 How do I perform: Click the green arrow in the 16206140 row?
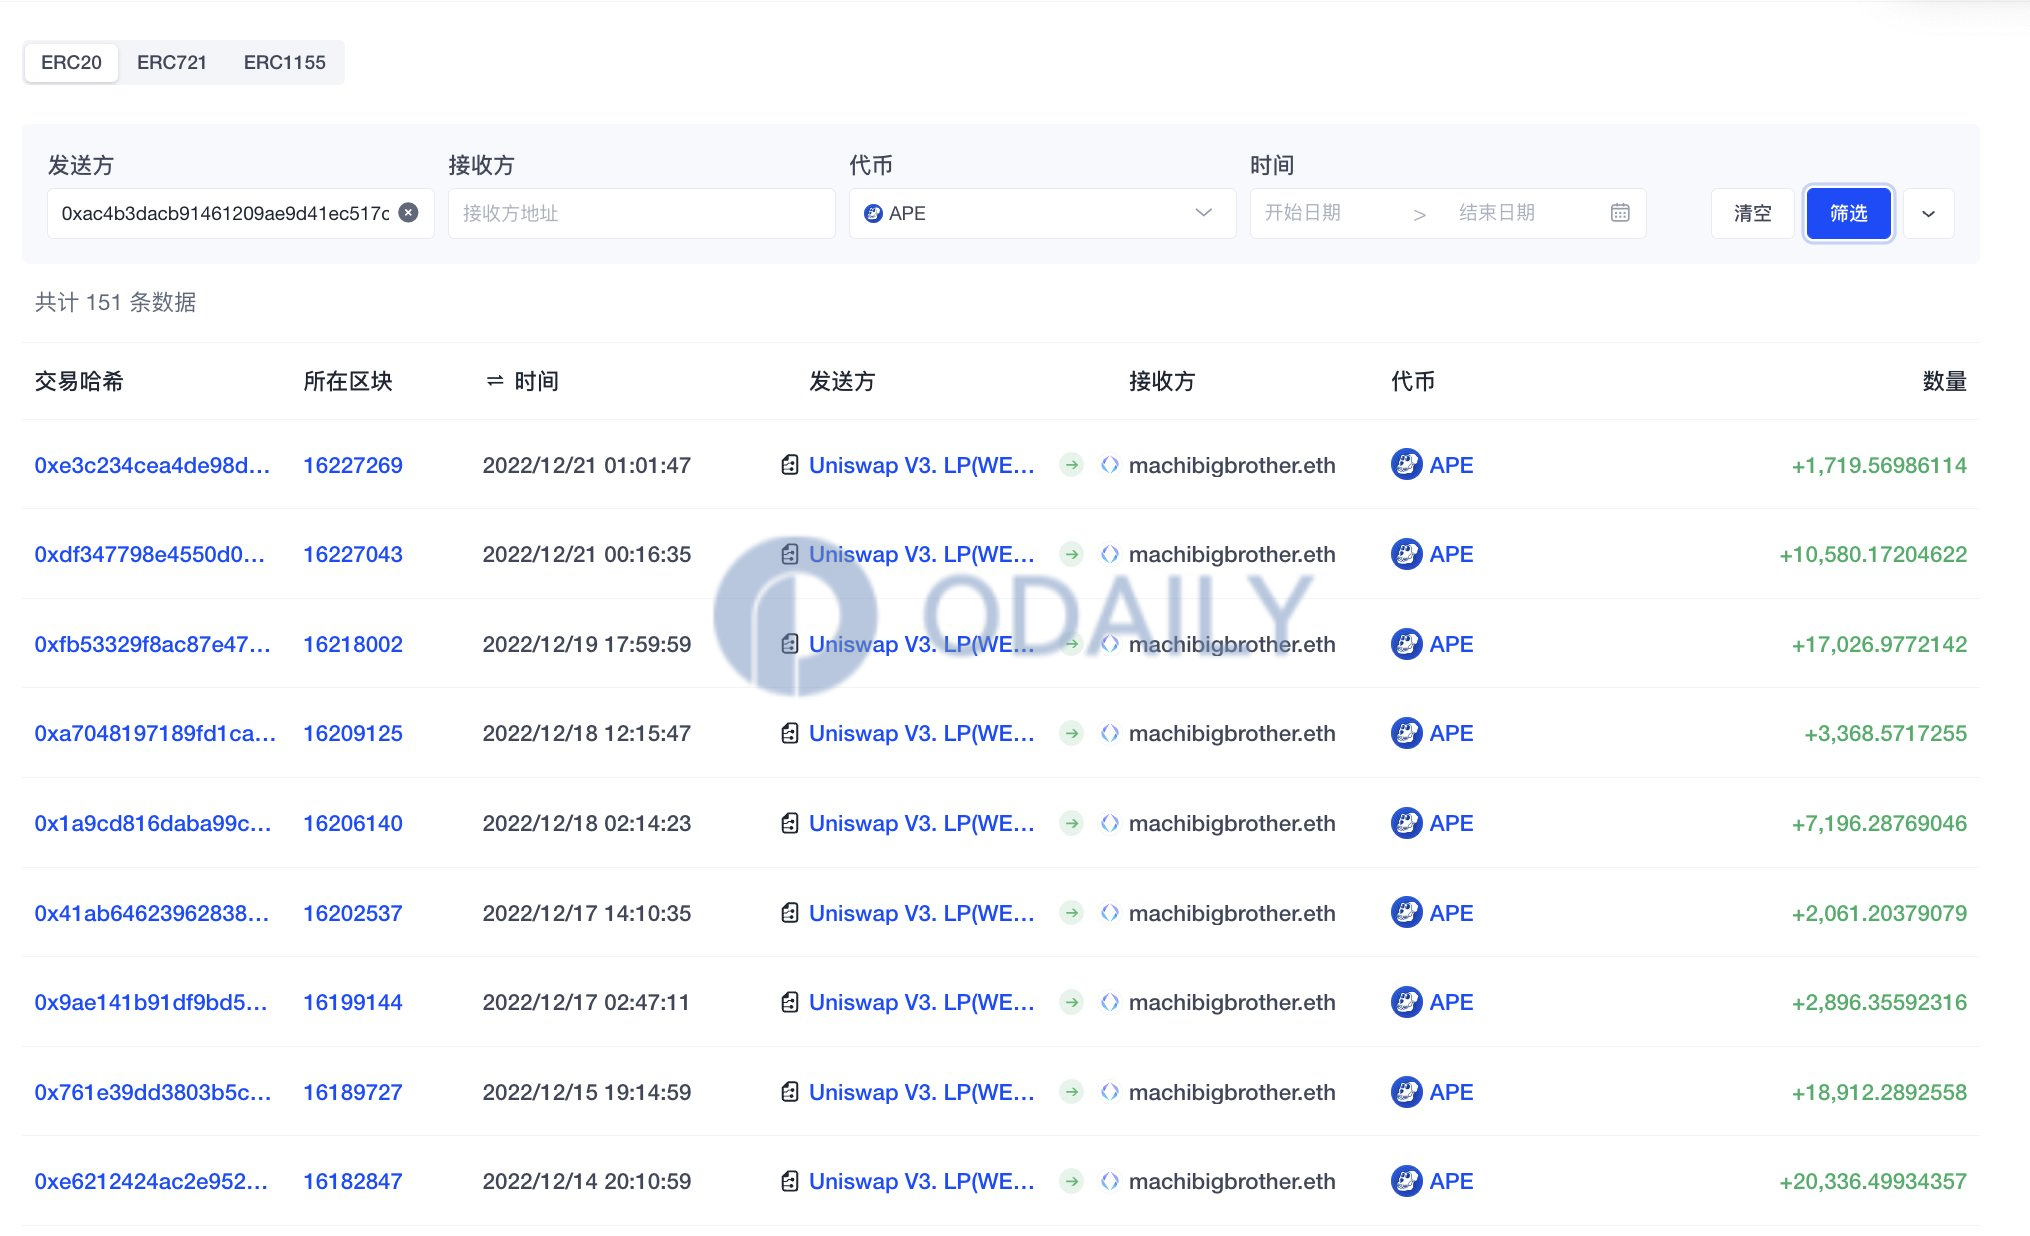(x=1071, y=823)
